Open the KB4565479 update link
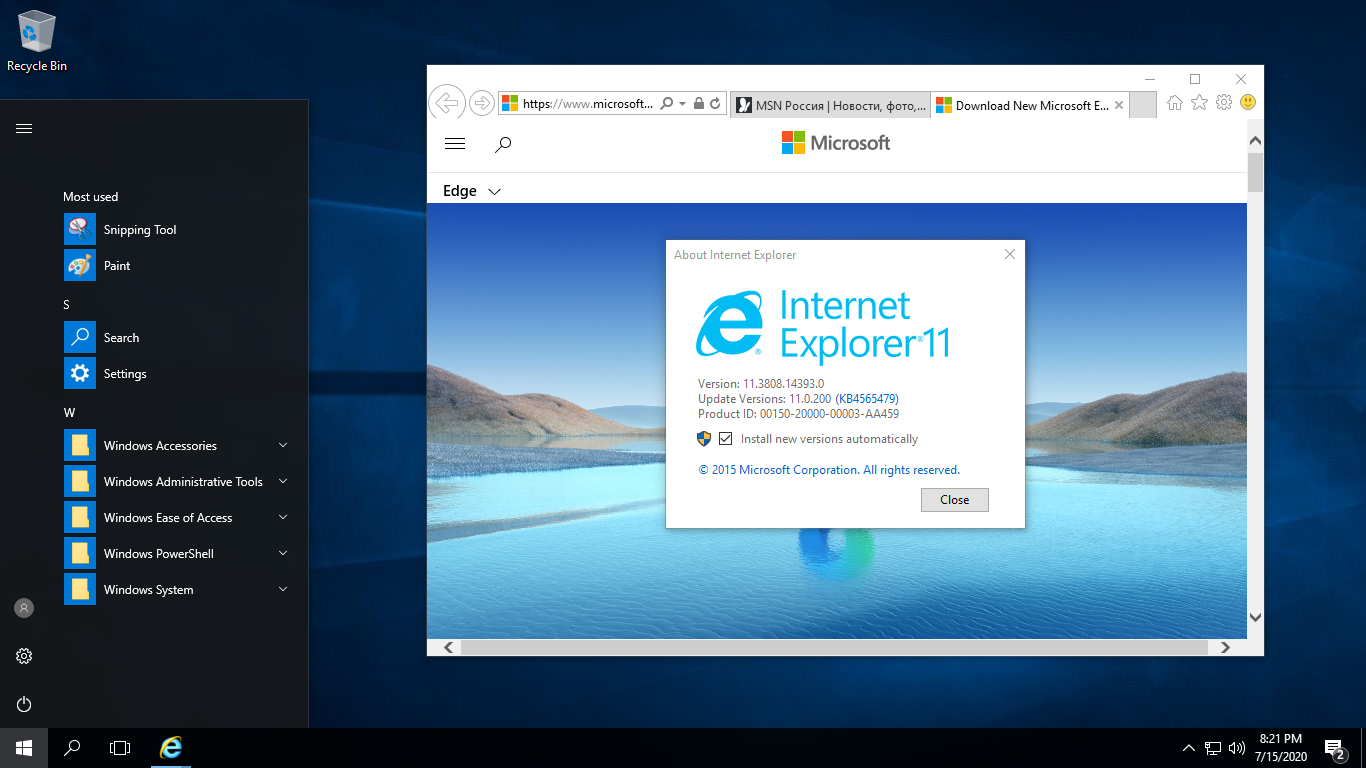Image resolution: width=1366 pixels, height=768 pixels. [867, 398]
